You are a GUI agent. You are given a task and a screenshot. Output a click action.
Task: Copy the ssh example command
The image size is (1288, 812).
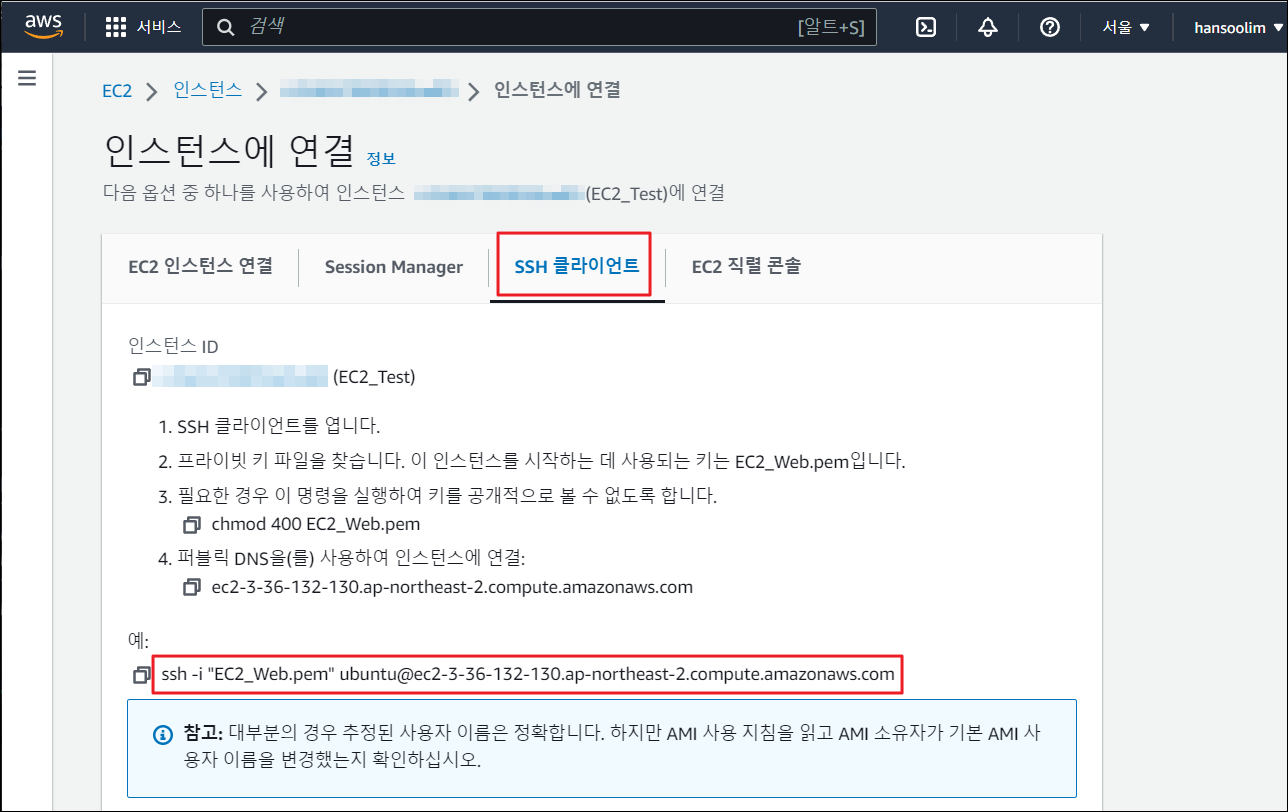[x=142, y=675]
